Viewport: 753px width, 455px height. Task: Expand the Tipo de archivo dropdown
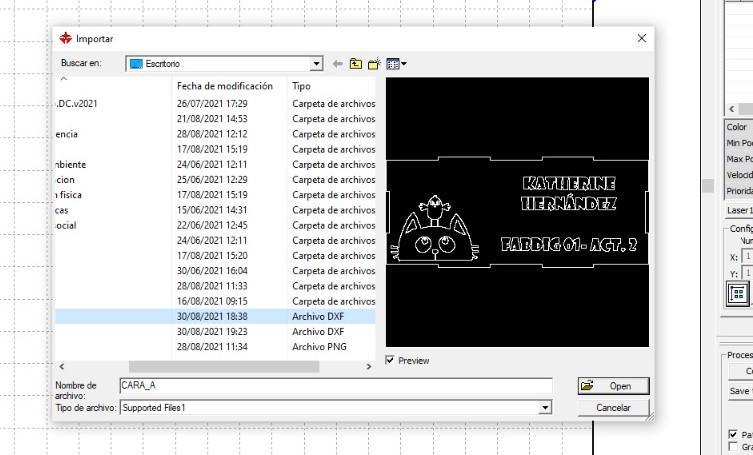pos(545,407)
